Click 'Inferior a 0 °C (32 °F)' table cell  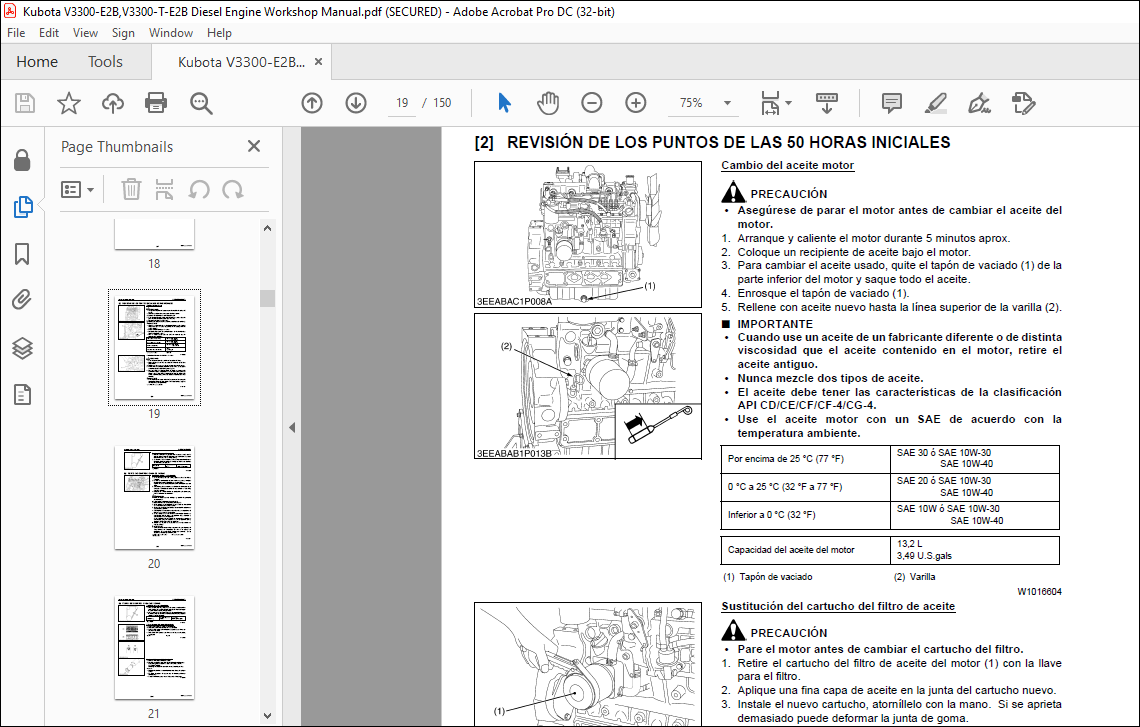tap(806, 515)
